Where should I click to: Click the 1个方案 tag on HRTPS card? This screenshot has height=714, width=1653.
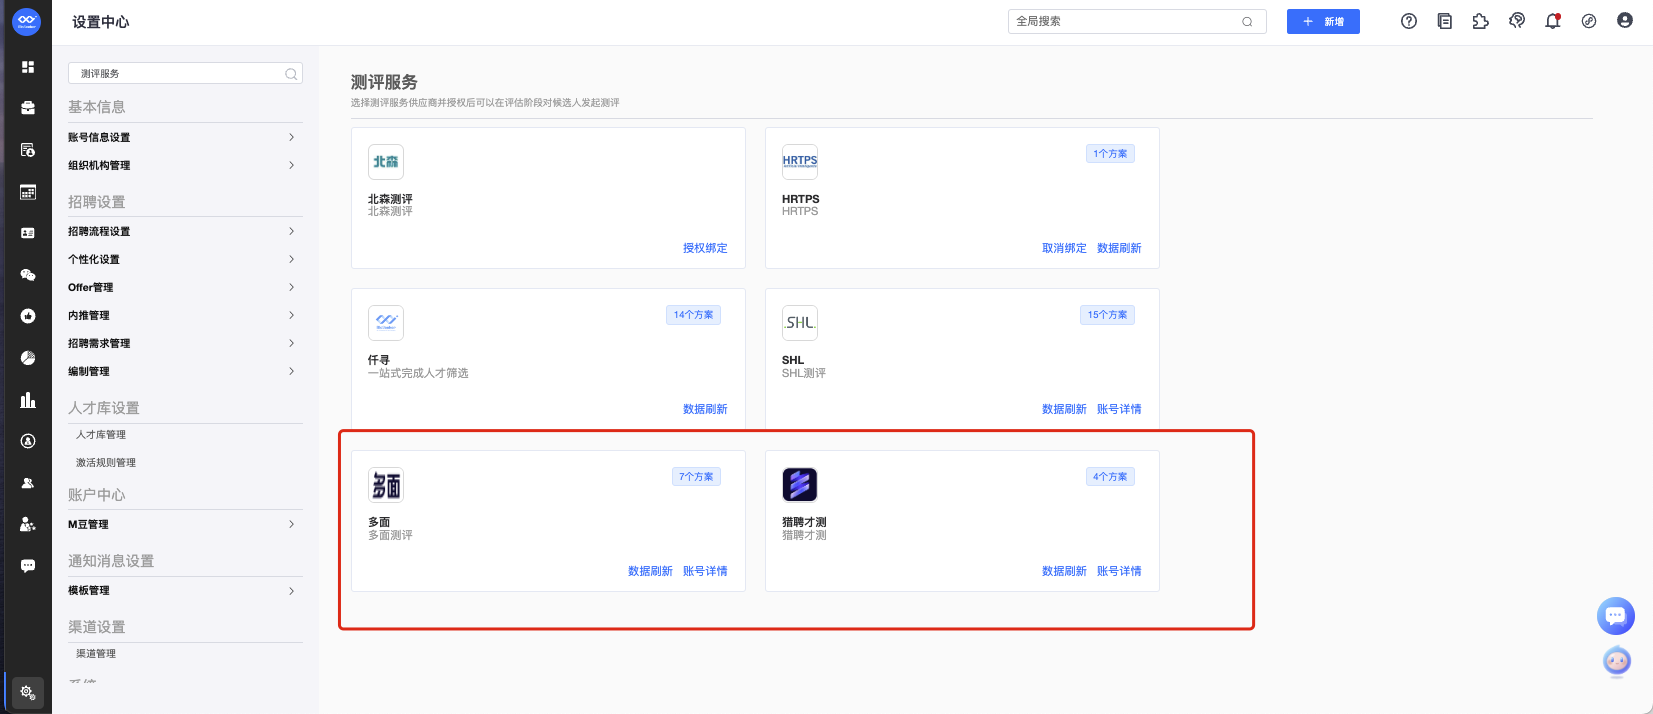[x=1110, y=154]
